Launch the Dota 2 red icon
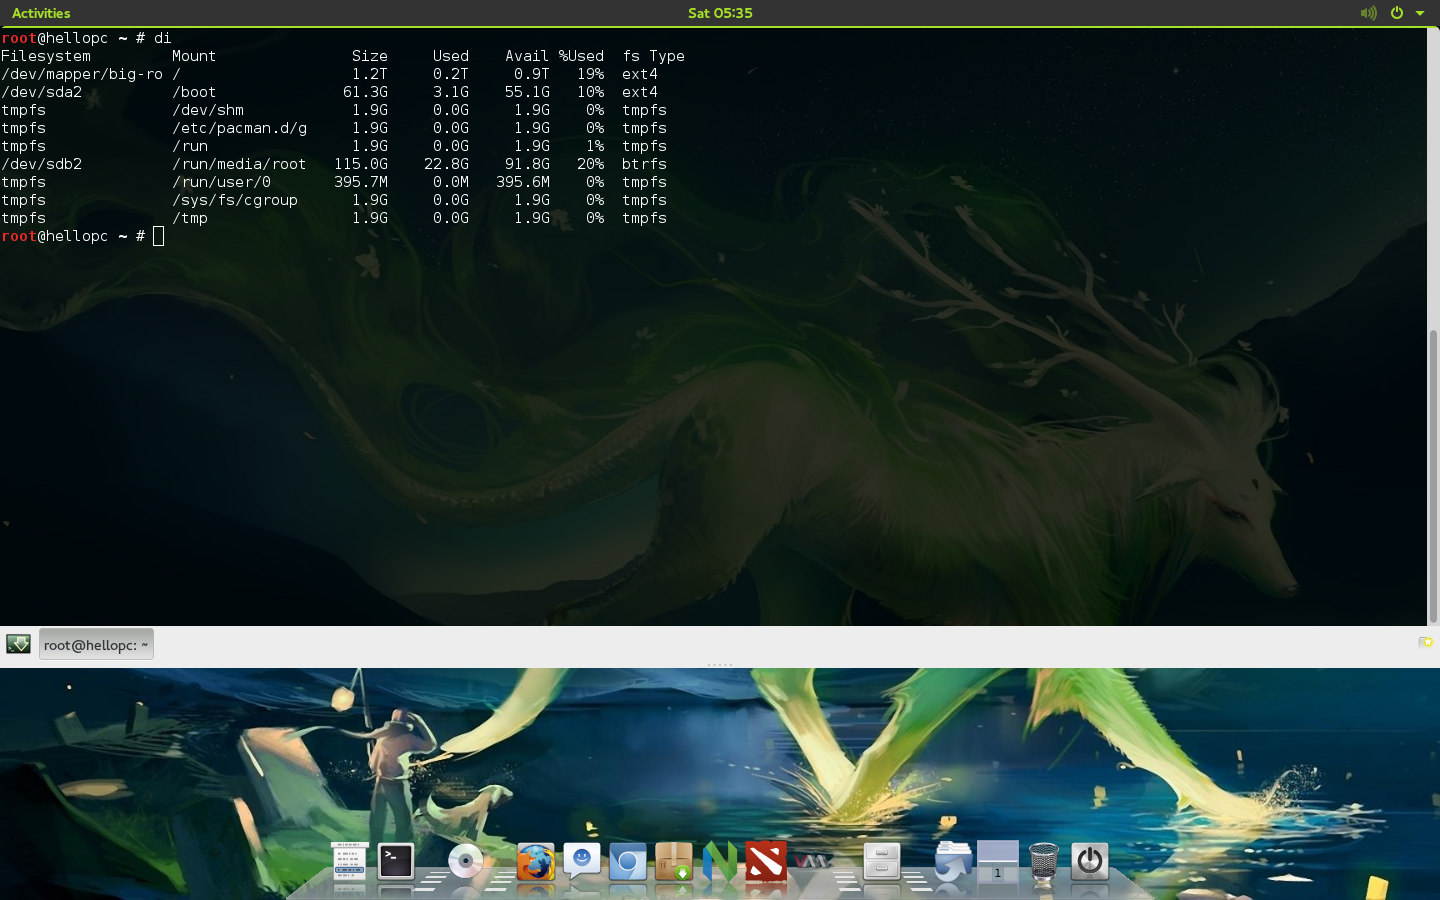The height and width of the screenshot is (900, 1440). pos(766,862)
